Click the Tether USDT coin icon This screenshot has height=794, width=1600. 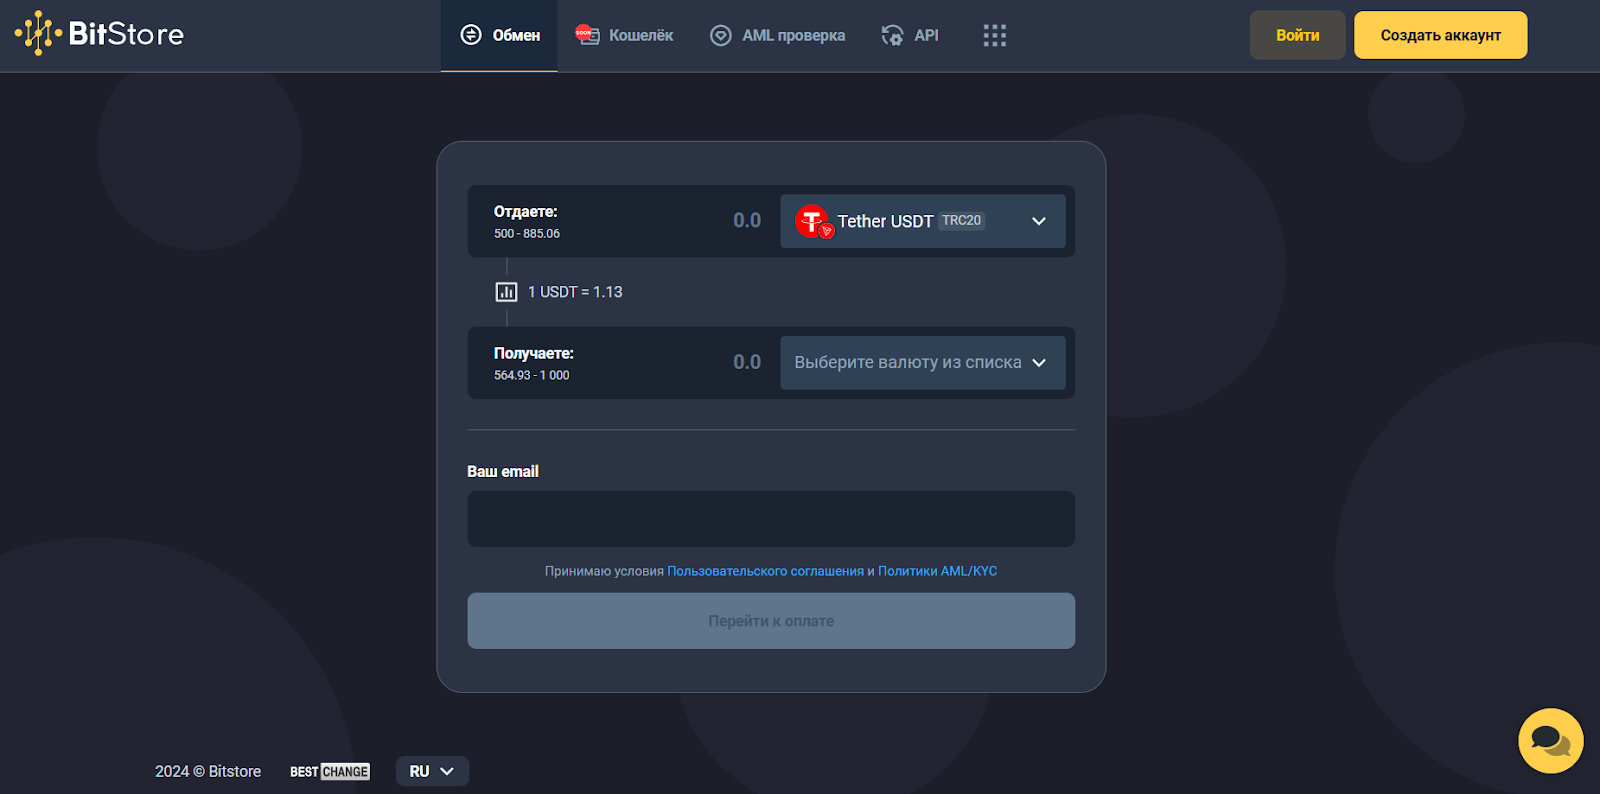pos(813,221)
